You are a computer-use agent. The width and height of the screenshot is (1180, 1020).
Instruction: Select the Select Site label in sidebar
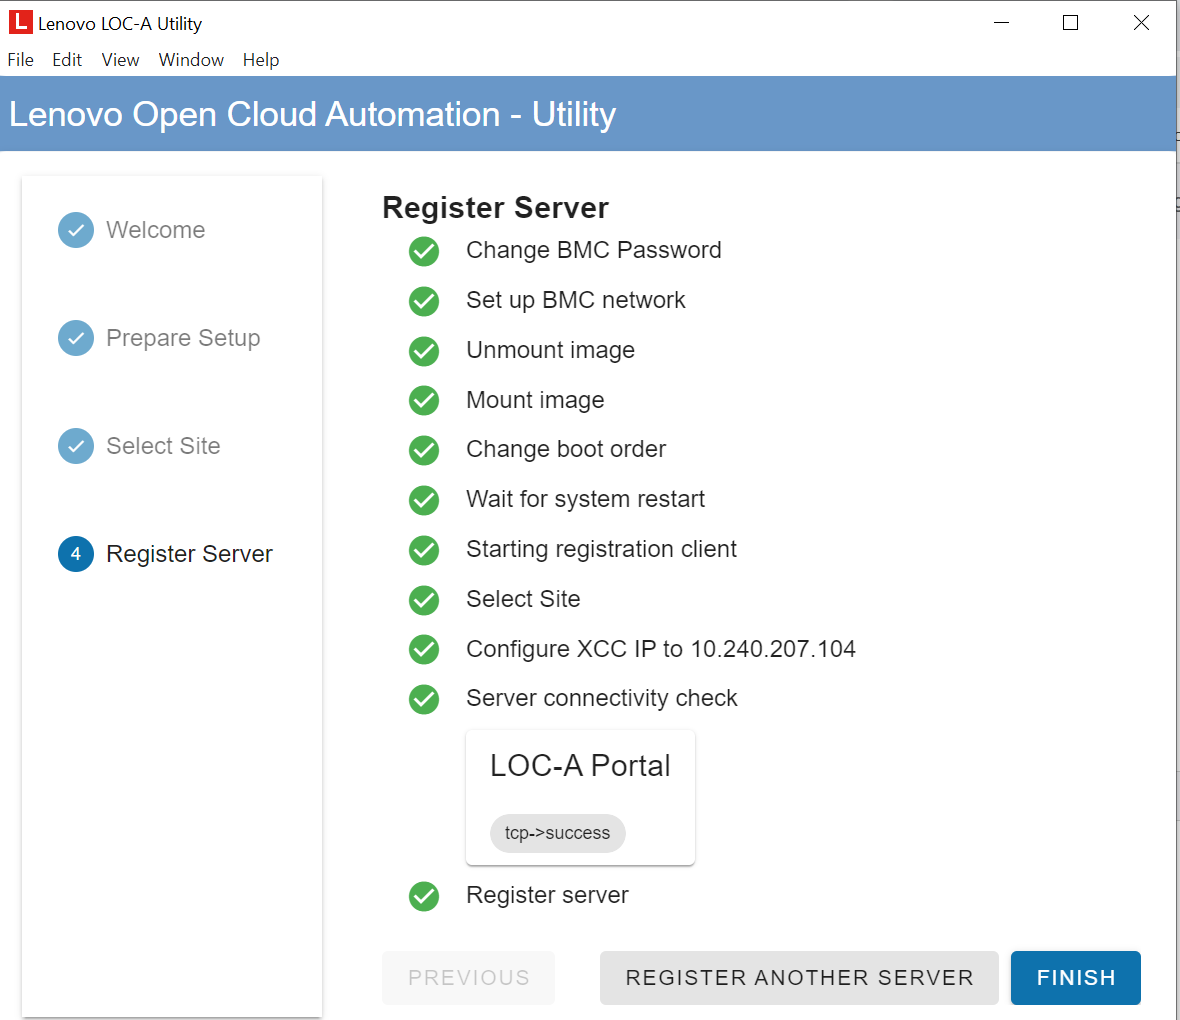[163, 446]
